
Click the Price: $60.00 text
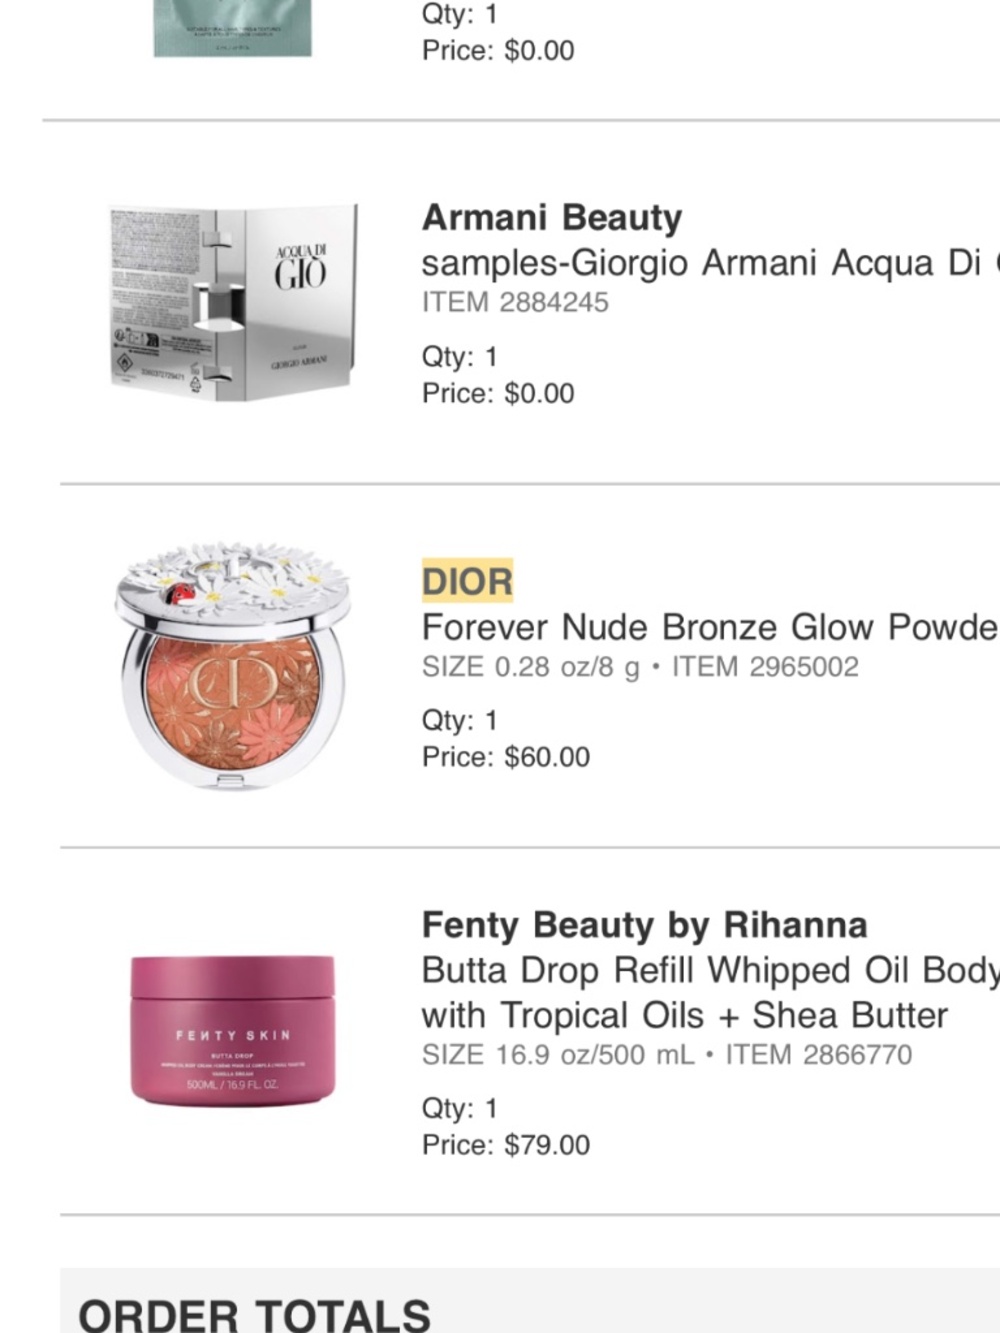[506, 757]
